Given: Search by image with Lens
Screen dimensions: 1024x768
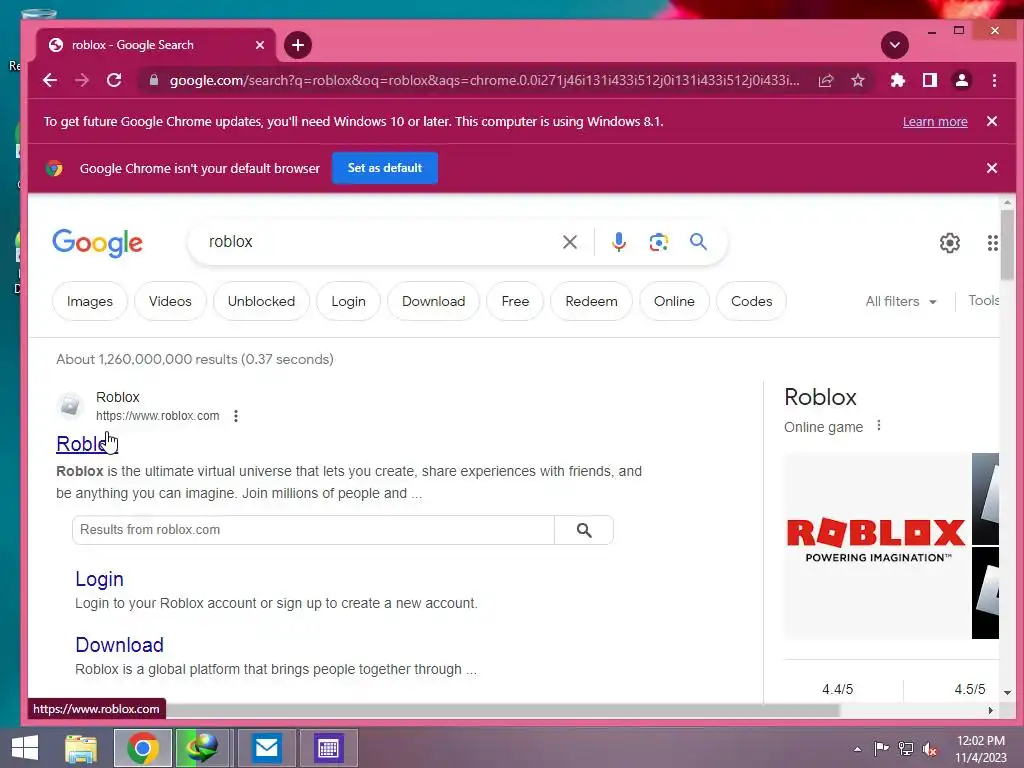Looking at the screenshot, I should point(658,242).
